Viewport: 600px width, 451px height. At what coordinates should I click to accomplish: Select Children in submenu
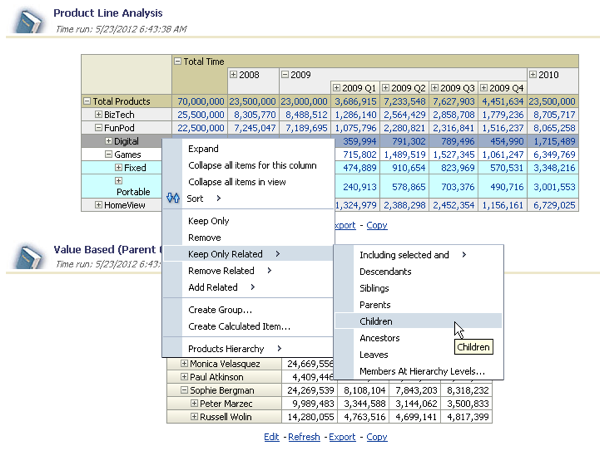[x=418, y=321]
